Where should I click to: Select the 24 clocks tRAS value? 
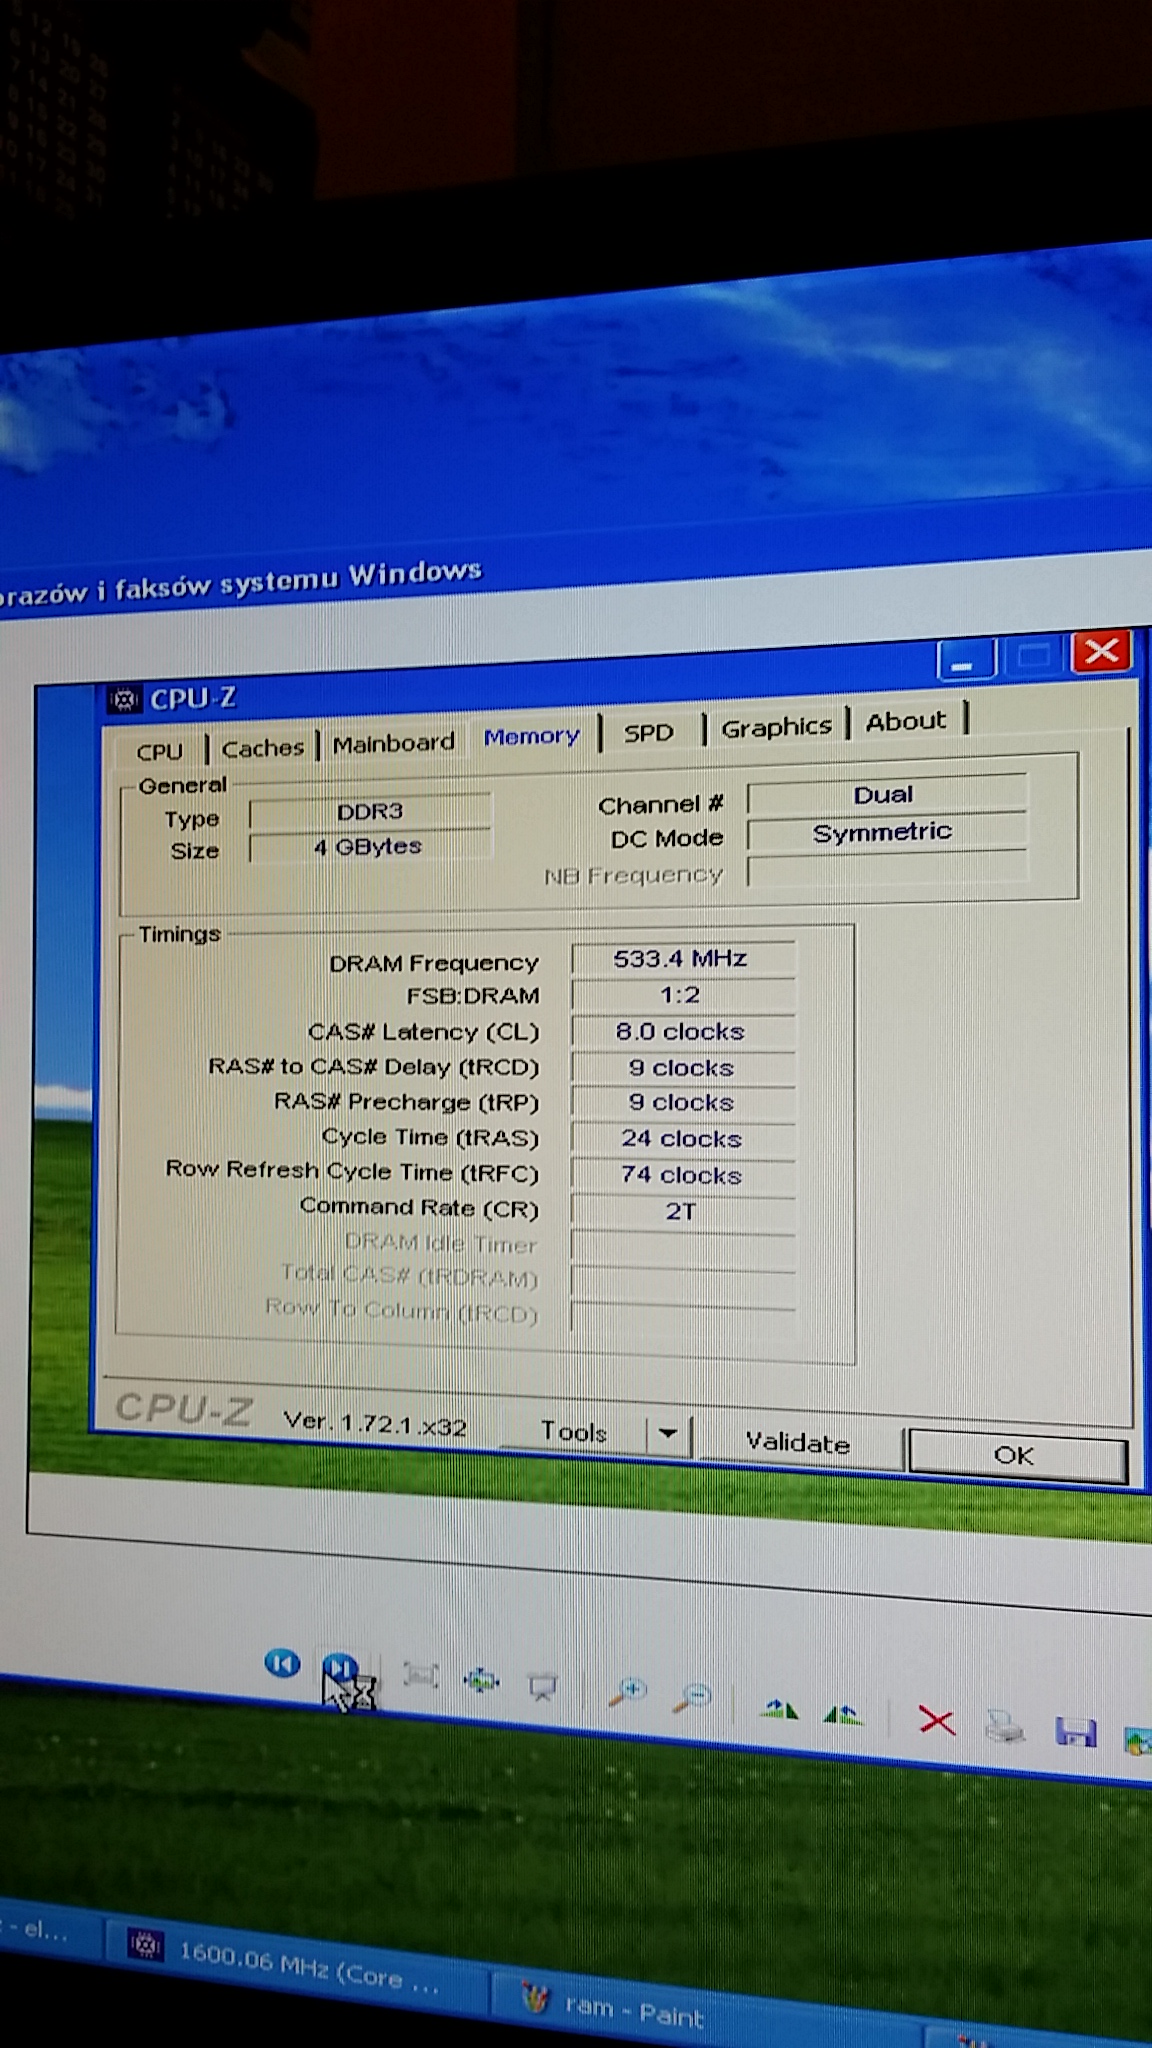click(x=683, y=1139)
